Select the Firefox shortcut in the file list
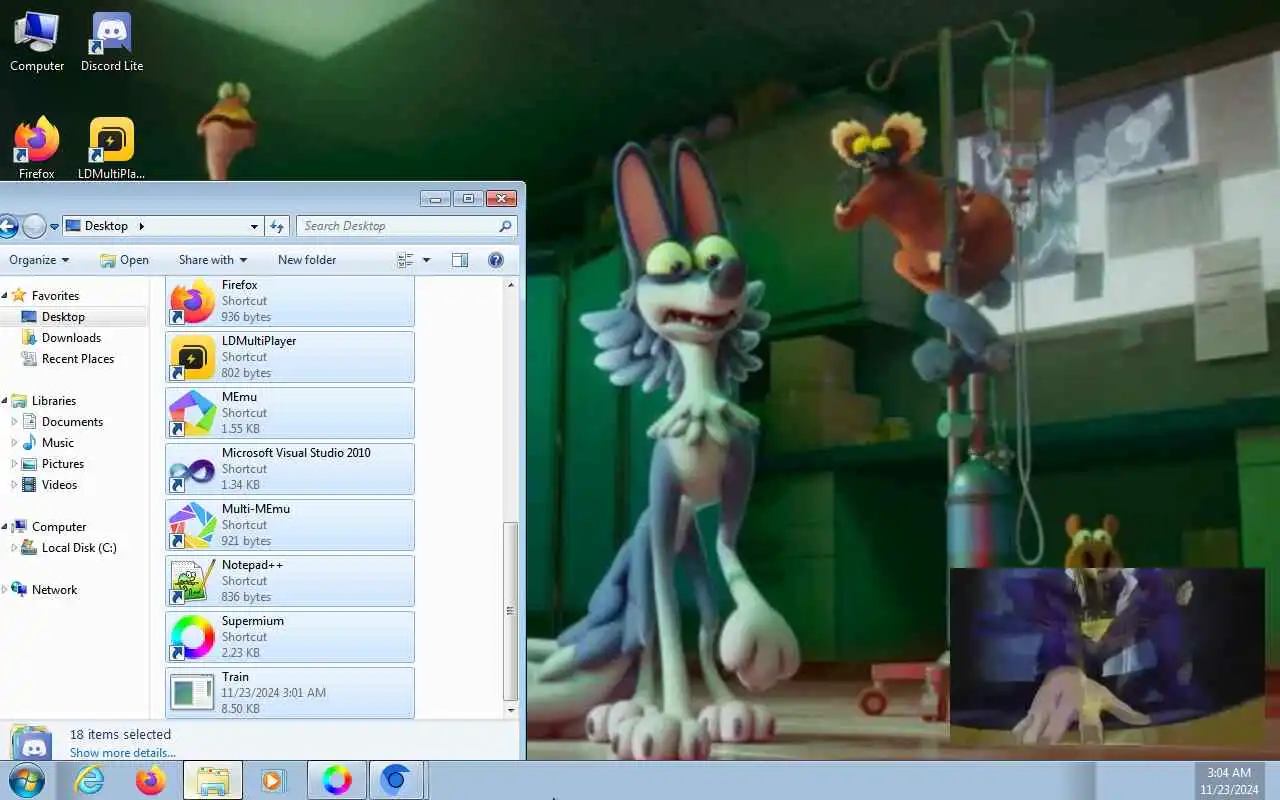This screenshot has height=800, width=1280. point(290,301)
